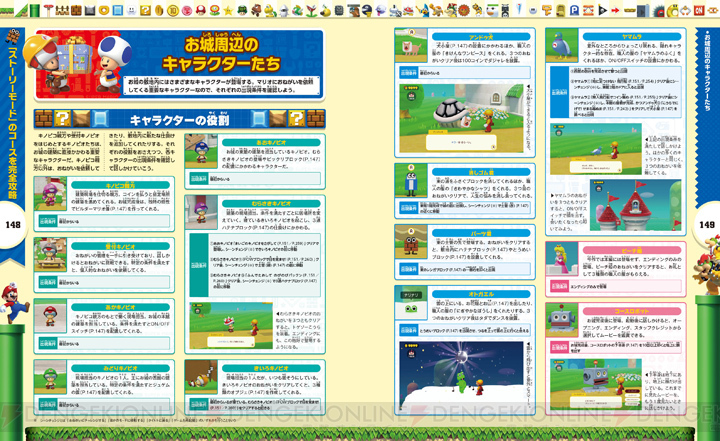Viewport: 720px width, 441px height.
Task: Click the Chain Chomp icon
Action: (367, 10)
